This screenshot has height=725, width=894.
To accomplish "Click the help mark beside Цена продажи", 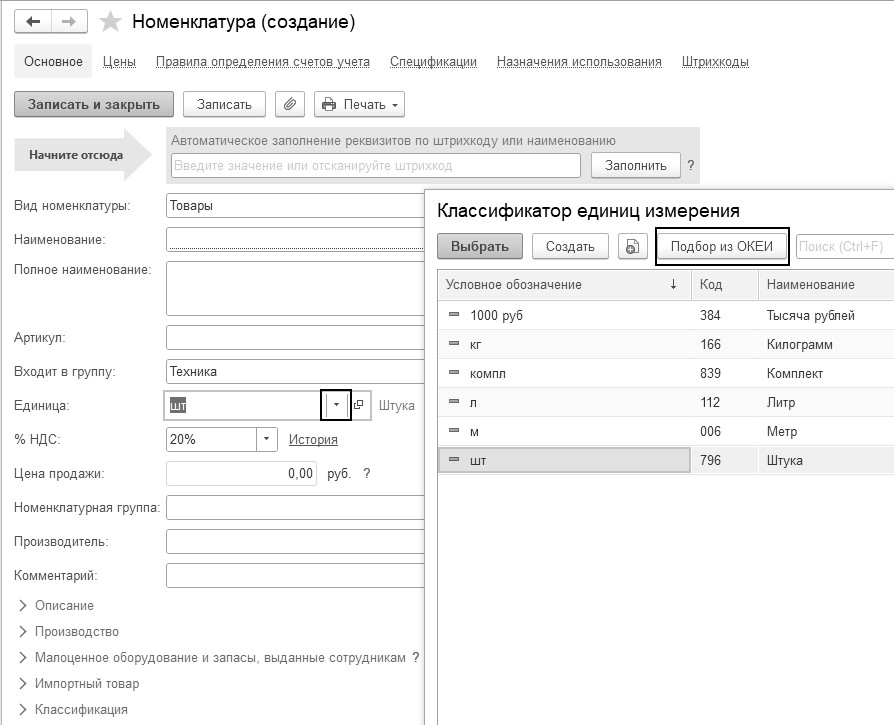I will point(367,473).
